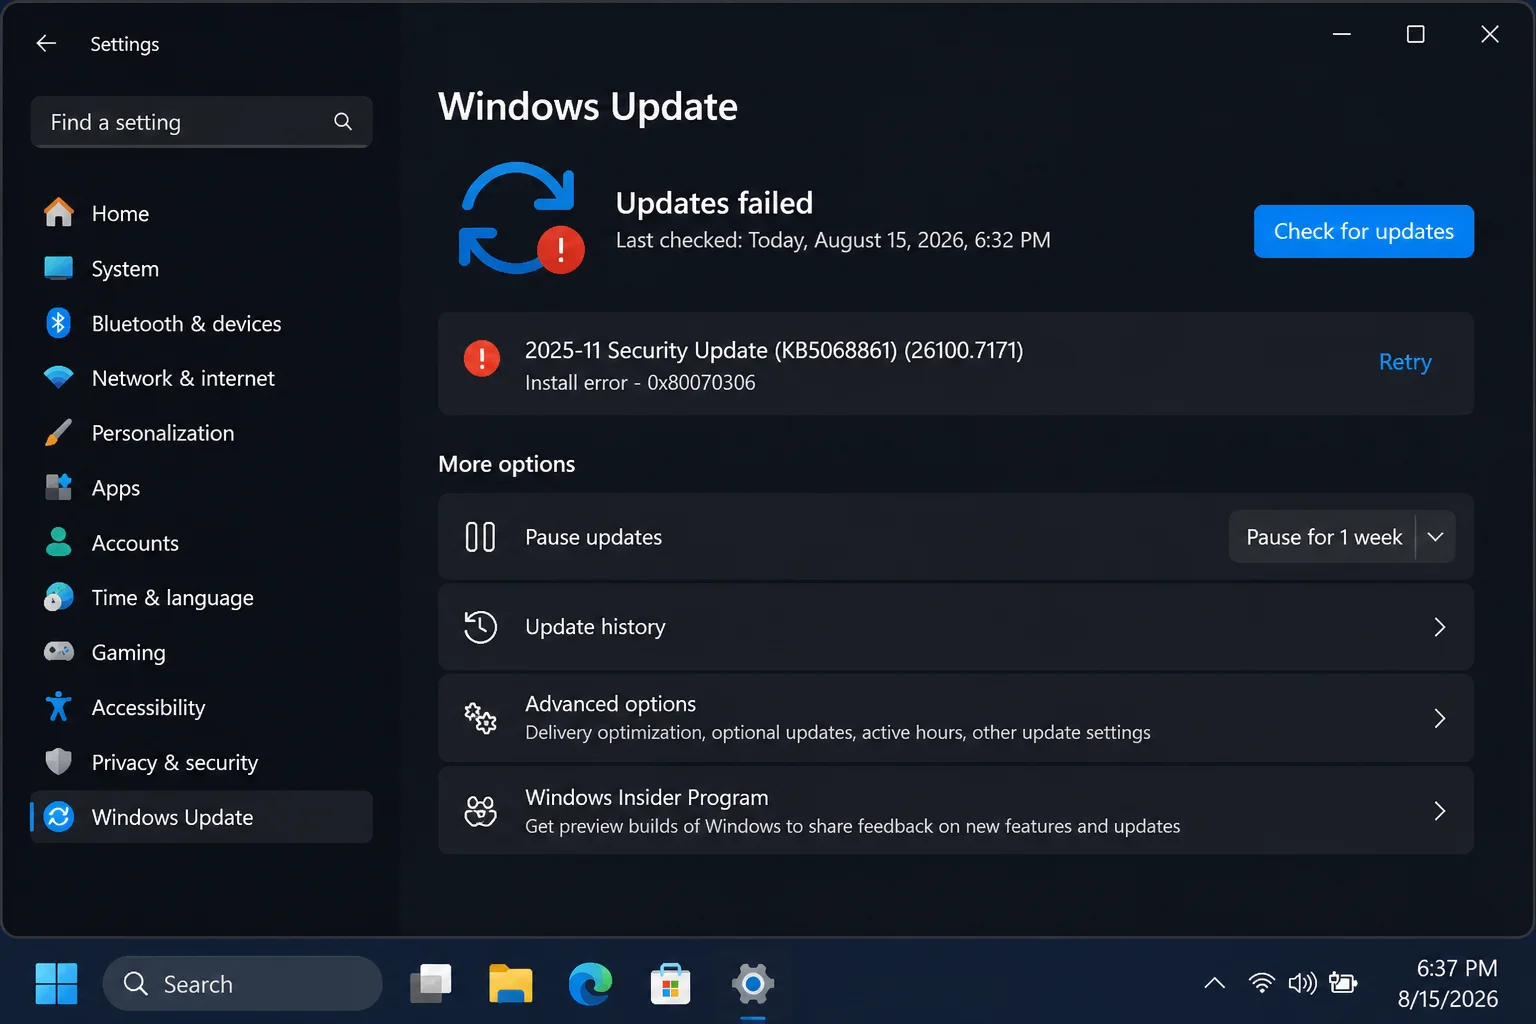Click the System monitor icon

(59, 268)
